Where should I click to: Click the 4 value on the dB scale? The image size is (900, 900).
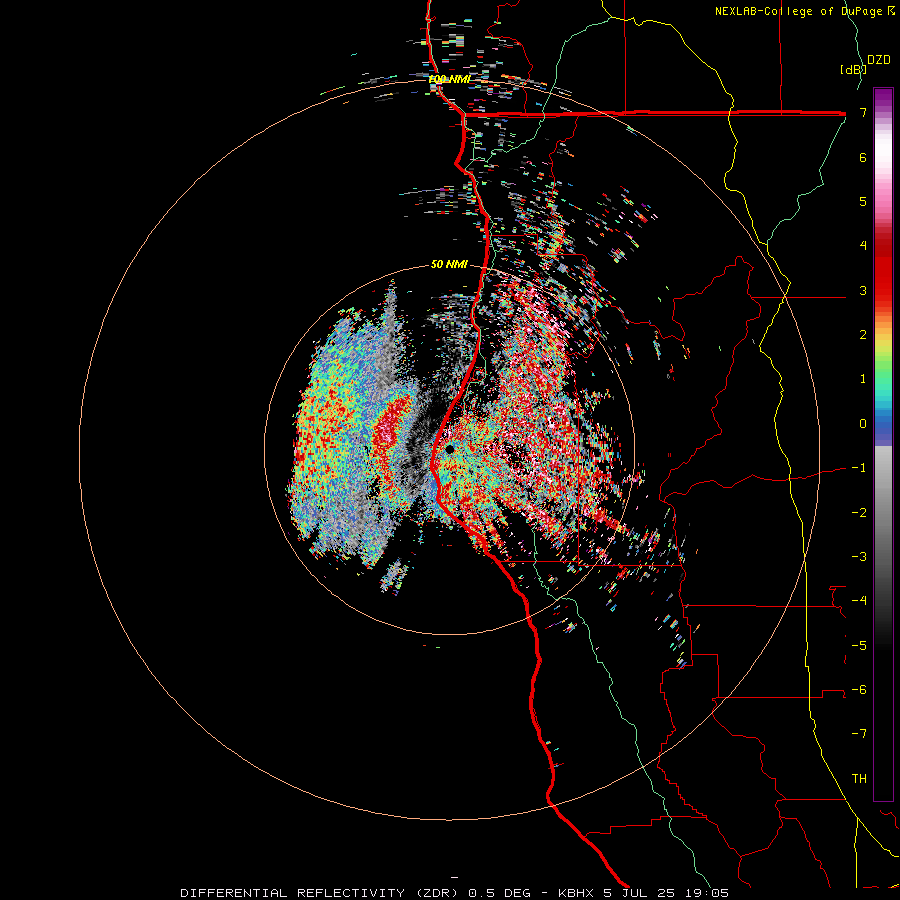tap(863, 246)
